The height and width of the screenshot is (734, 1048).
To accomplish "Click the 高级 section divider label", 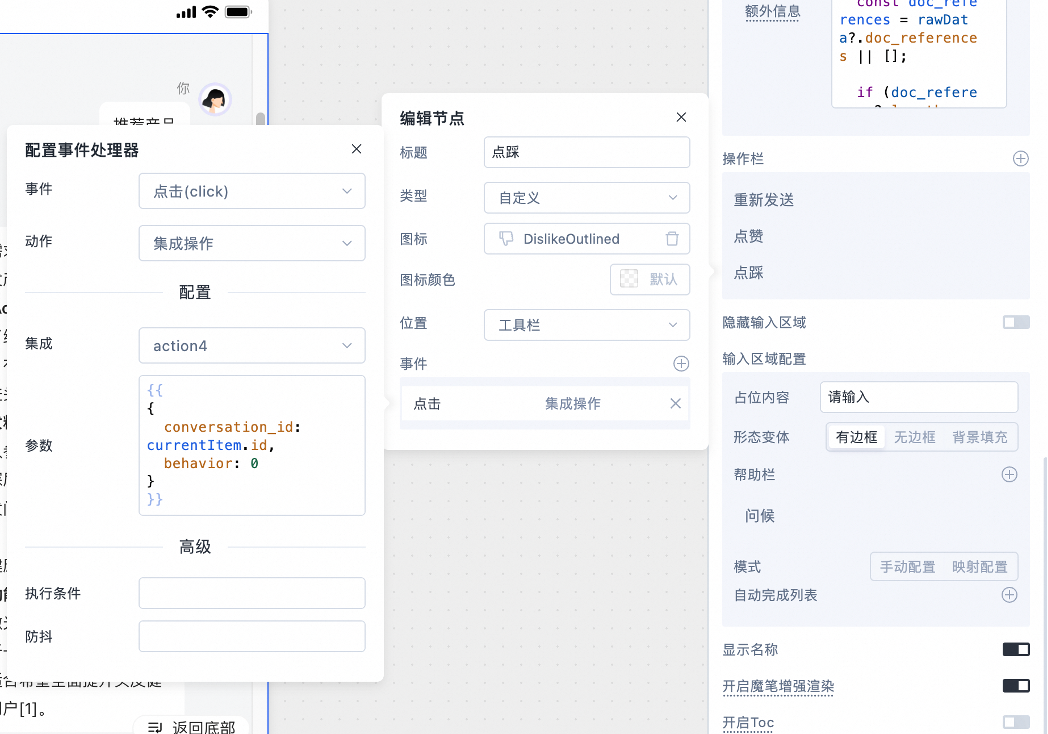I will [x=194, y=547].
